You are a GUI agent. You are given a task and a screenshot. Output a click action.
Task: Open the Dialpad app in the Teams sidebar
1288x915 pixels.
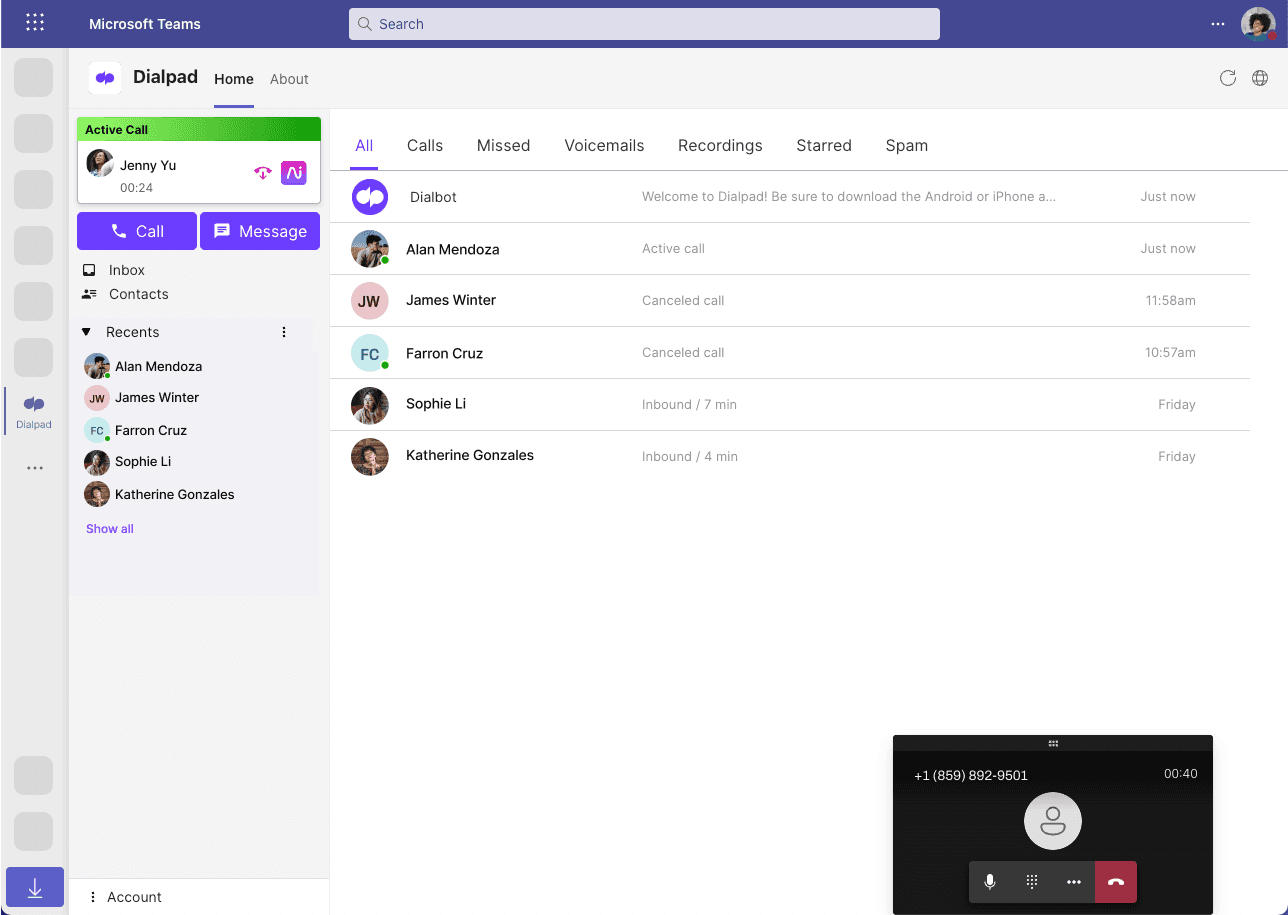[33, 410]
